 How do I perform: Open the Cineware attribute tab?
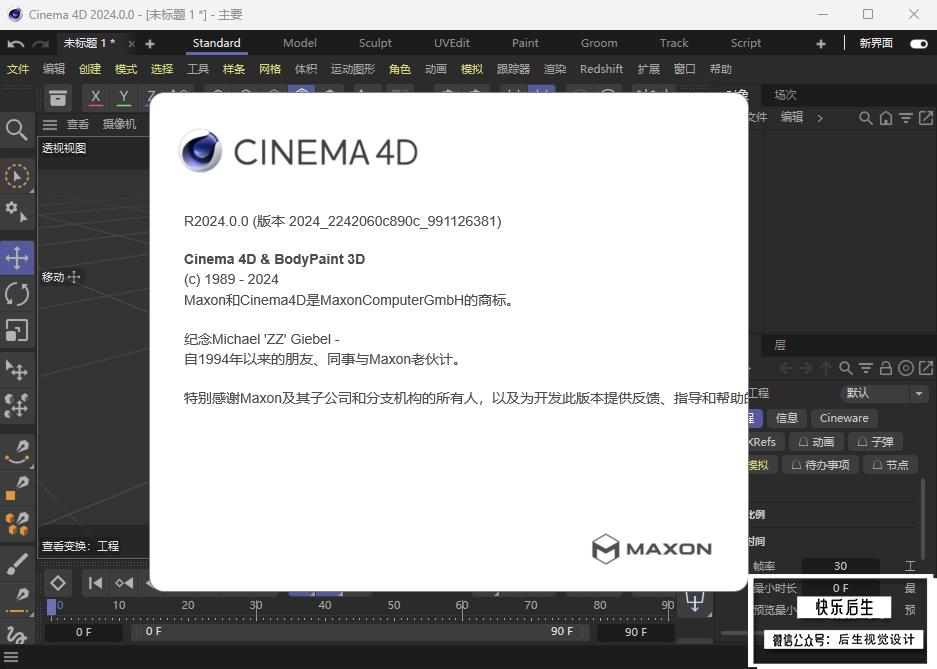844,418
